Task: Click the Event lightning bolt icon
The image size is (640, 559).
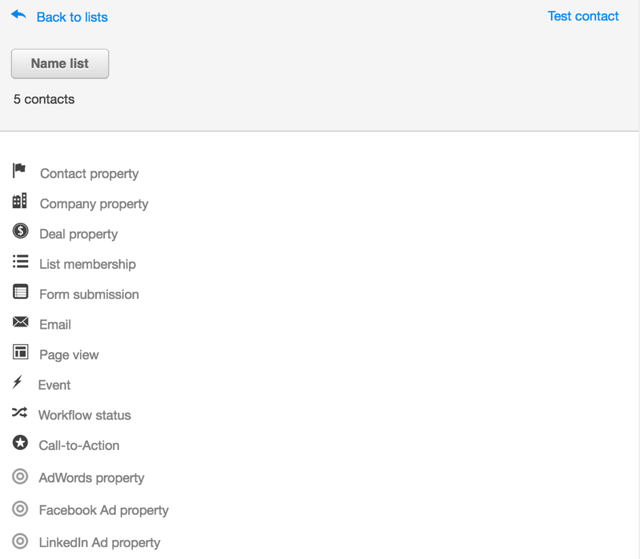Action: point(17,382)
